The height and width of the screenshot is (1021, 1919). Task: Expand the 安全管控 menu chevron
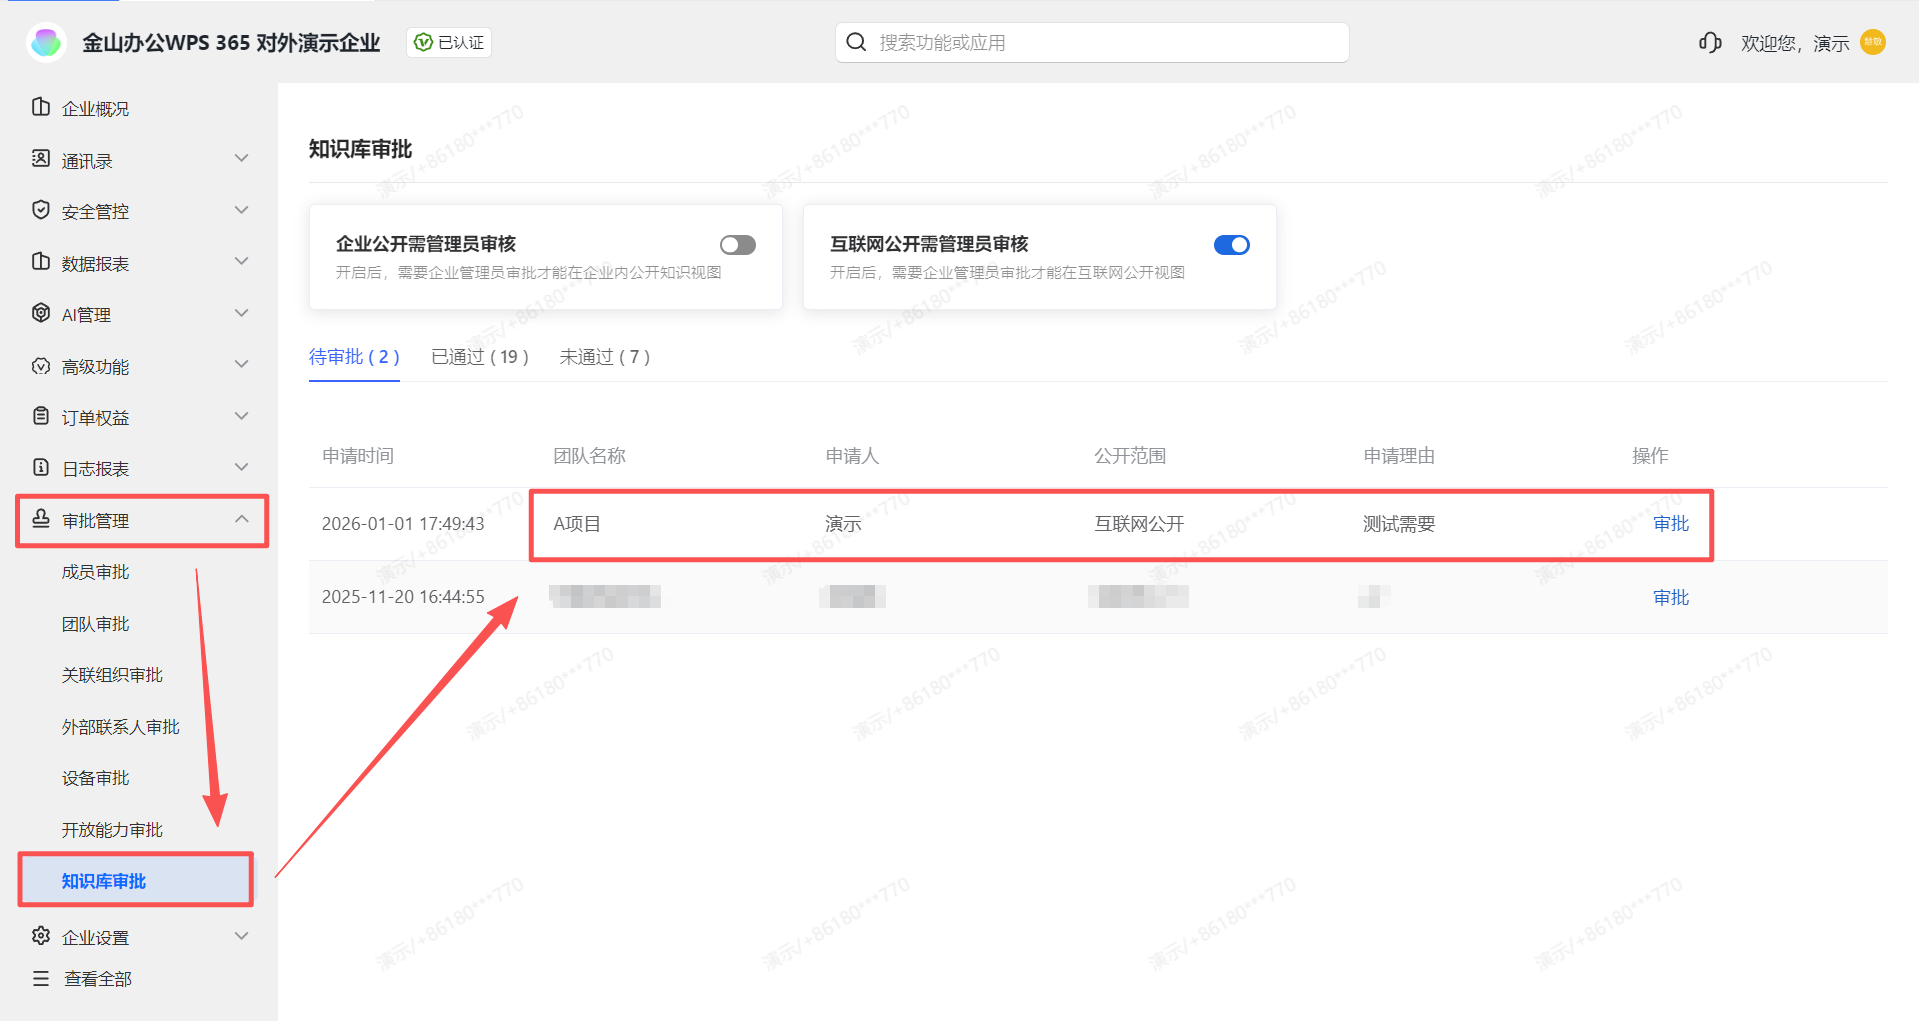[241, 210]
